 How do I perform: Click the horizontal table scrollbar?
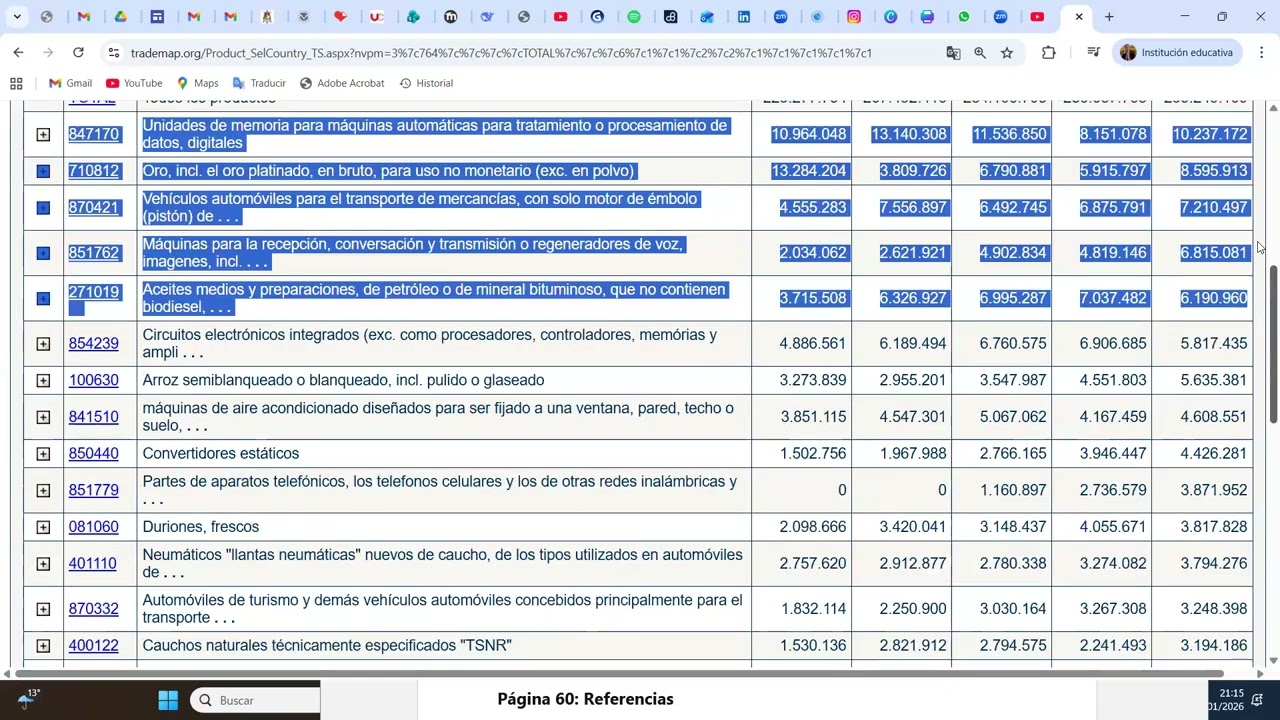(x=617, y=674)
